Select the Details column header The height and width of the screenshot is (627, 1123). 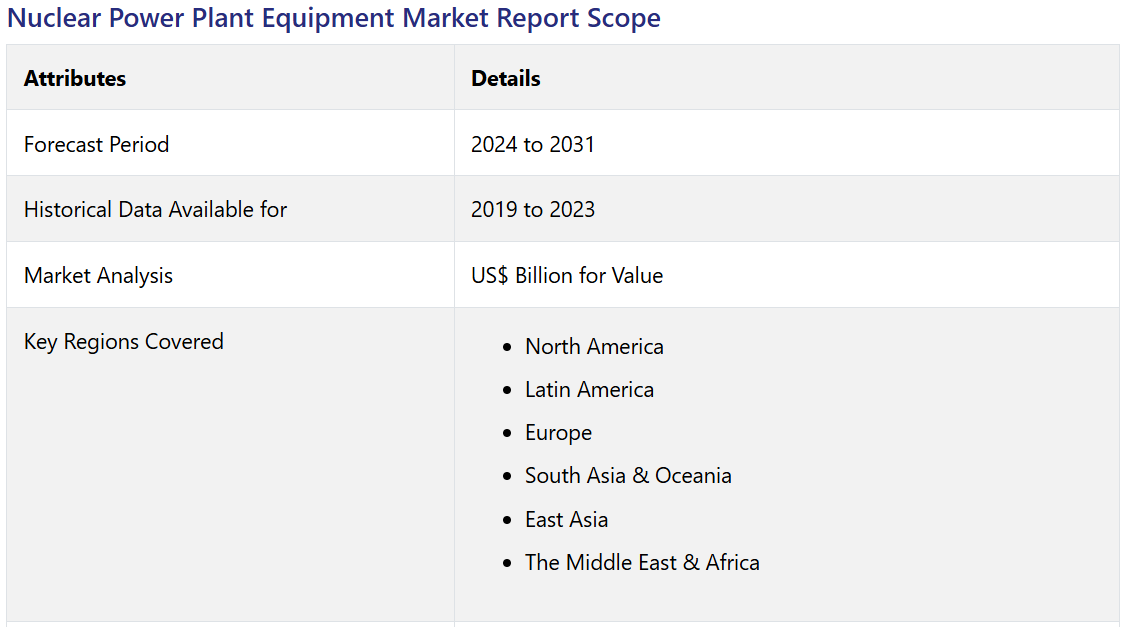[506, 78]
